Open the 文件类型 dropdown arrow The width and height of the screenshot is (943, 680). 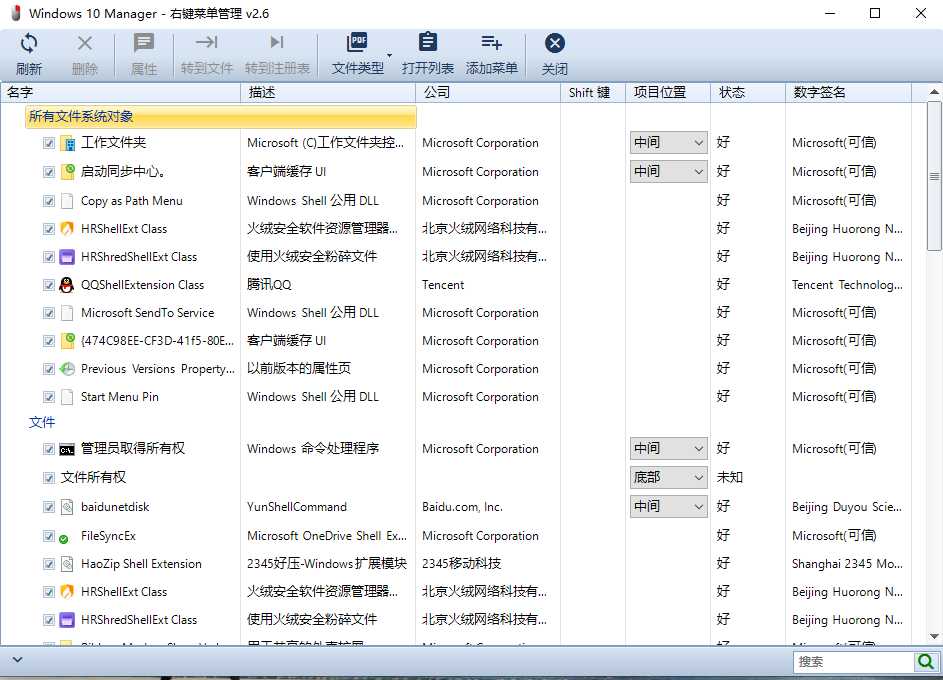tap(390, 55)
